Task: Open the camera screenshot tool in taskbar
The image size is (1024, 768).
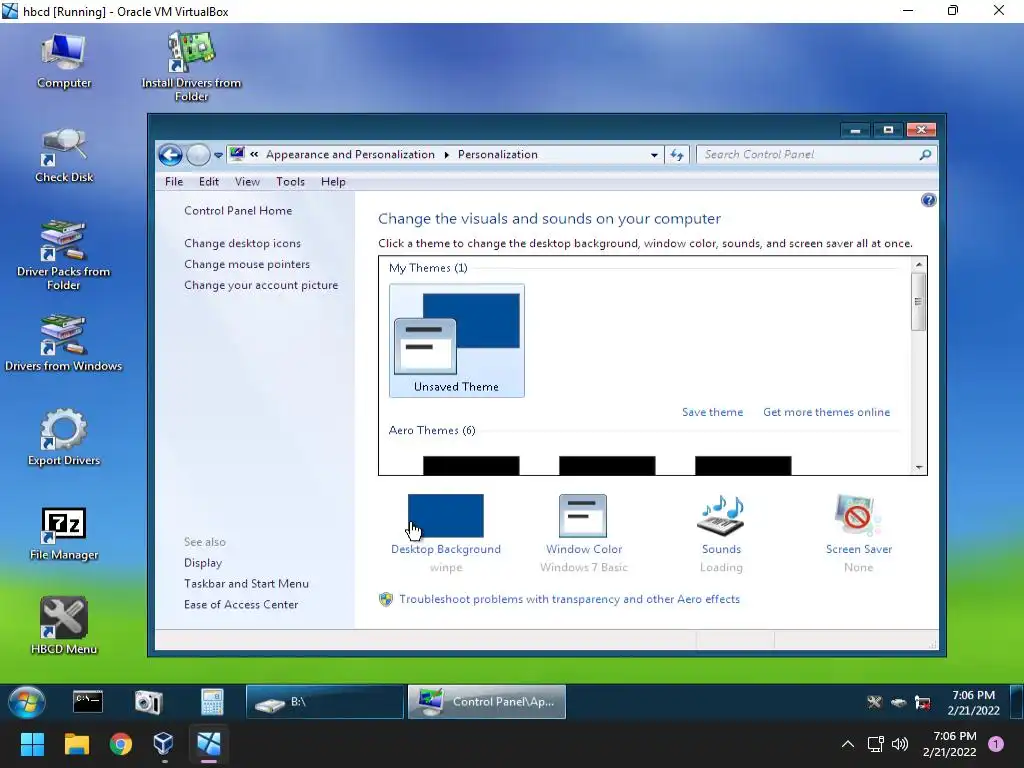Action: point(148,702)
